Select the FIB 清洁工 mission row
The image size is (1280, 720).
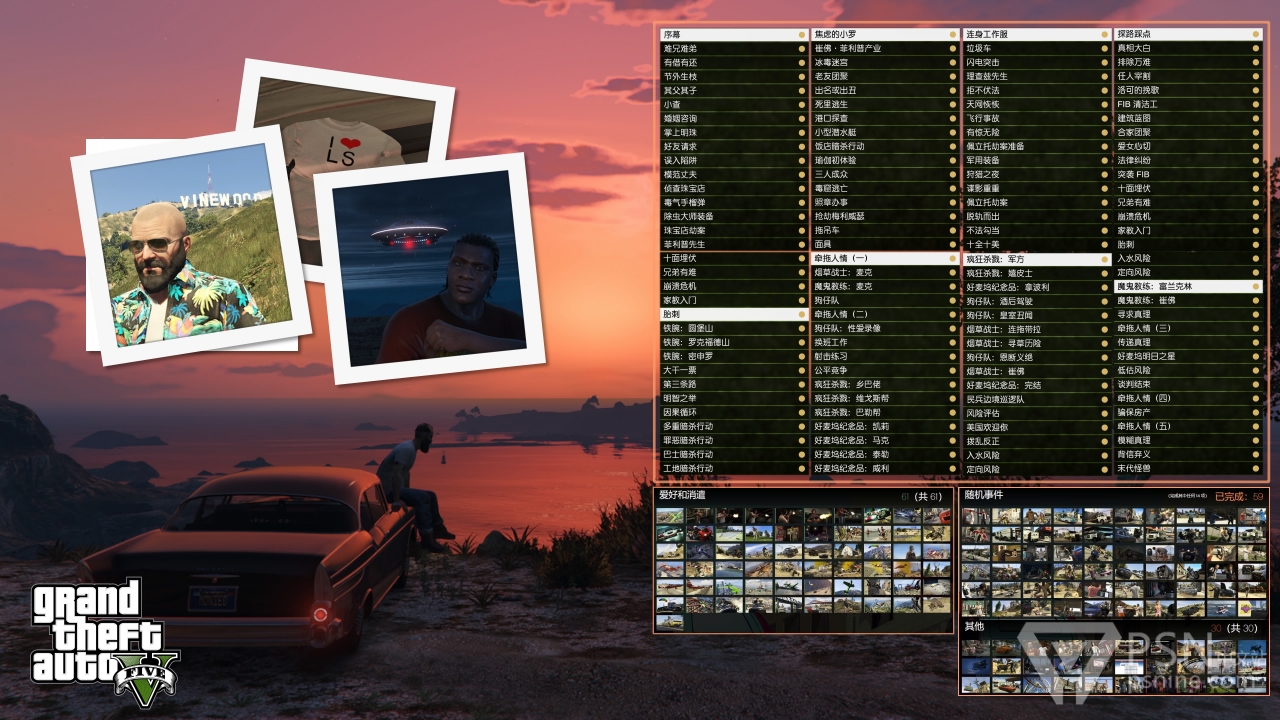pyautogui.click(x=1188, y=104)
